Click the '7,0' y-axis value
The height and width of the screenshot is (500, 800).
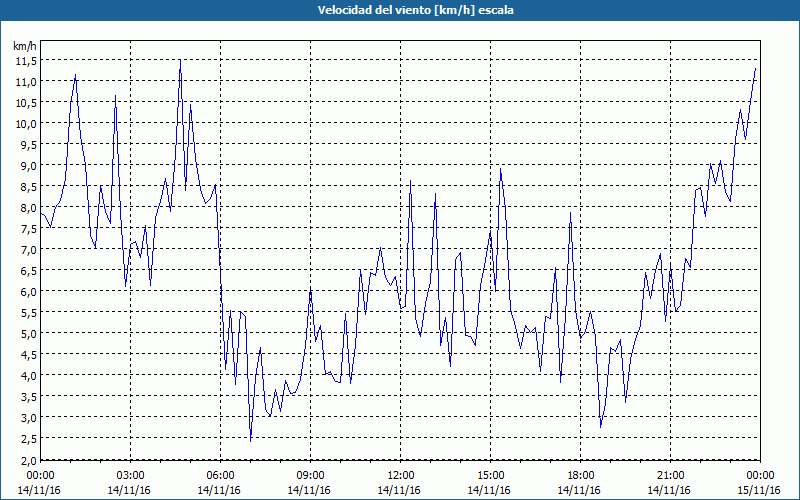[x=28, y=249]
